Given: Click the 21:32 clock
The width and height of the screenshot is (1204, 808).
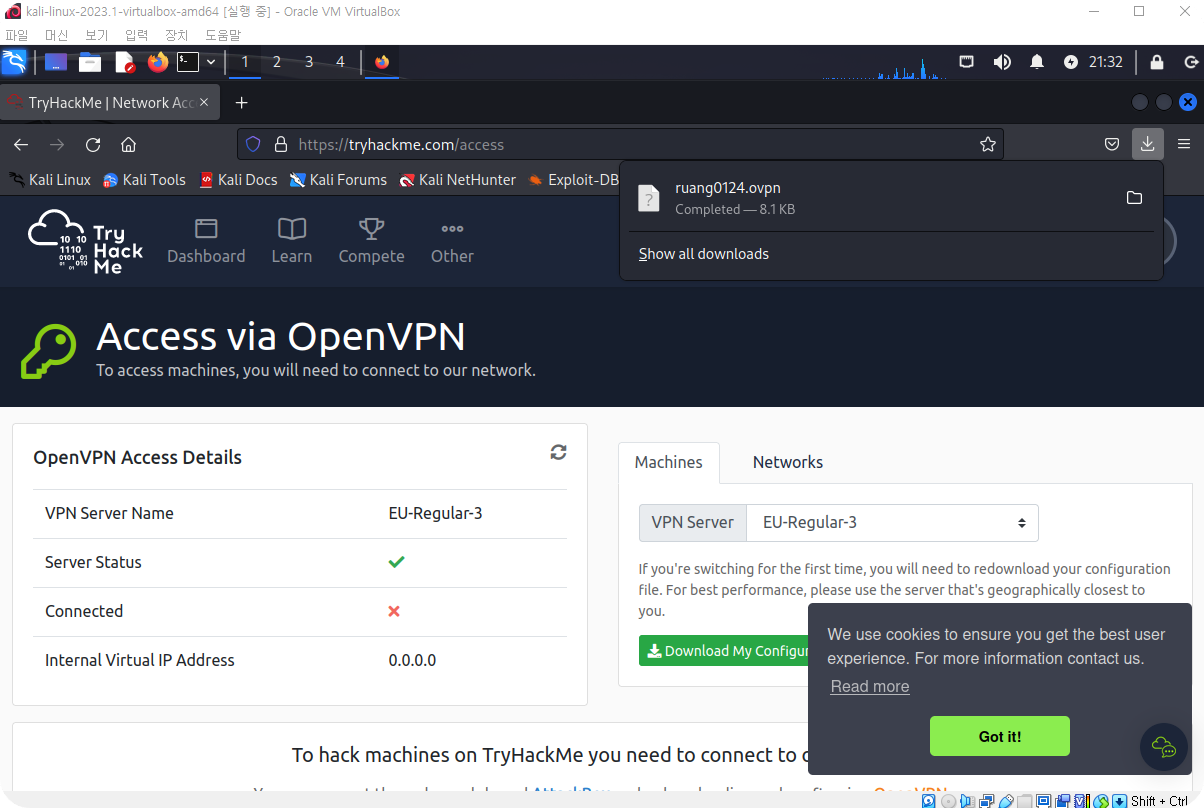Looking at the screenshot, I should coord(1106,62).
